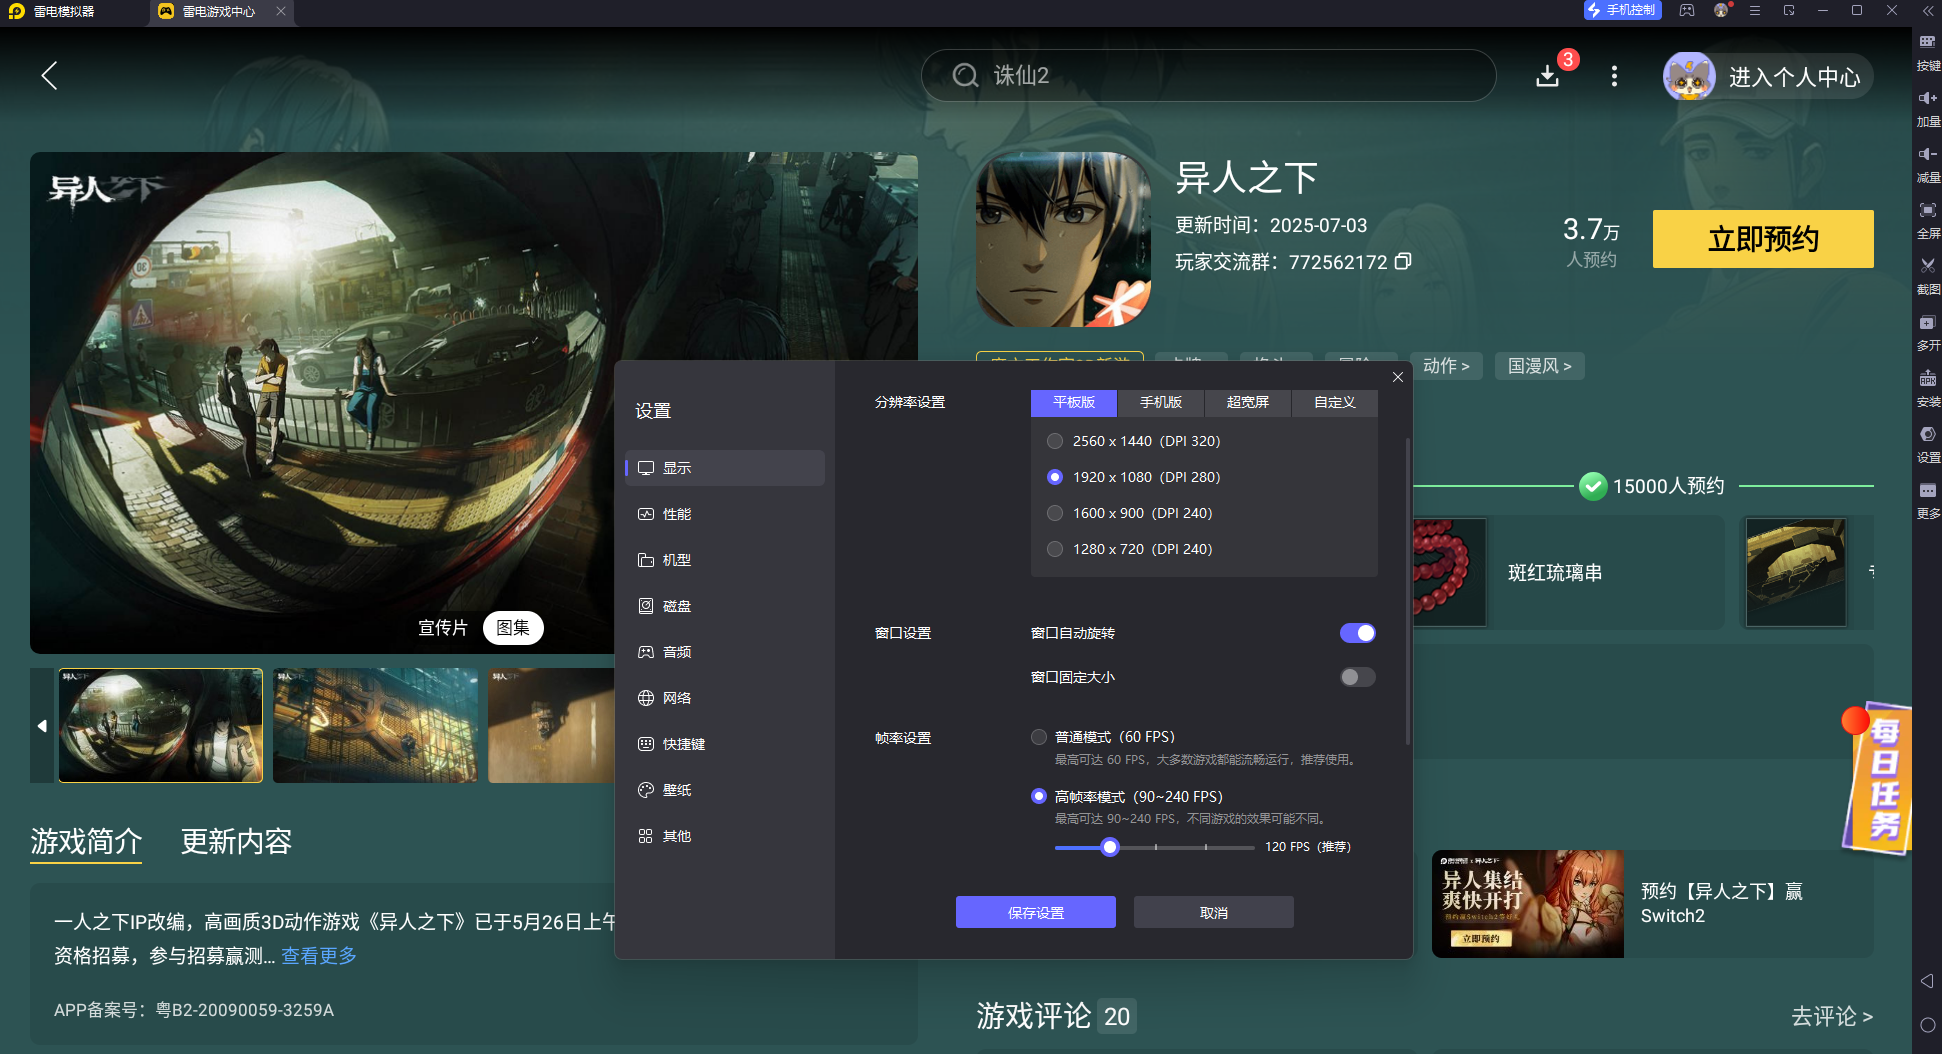The width and height of the screenshot is (1942, 1054).
Task: Open the 磁盘 settings section
Action: click(x=725, y=606)
